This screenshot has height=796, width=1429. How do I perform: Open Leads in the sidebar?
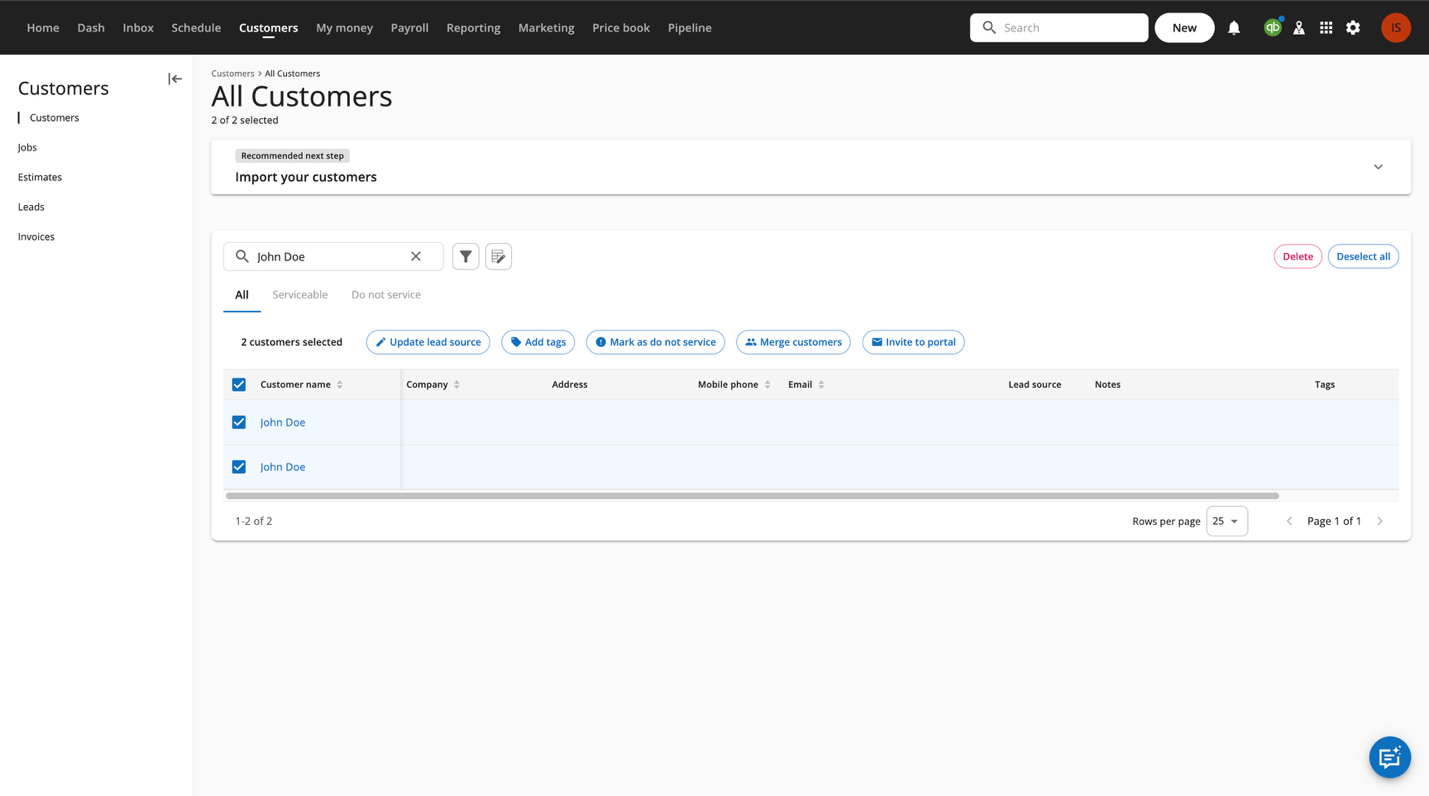pos(31,207)
